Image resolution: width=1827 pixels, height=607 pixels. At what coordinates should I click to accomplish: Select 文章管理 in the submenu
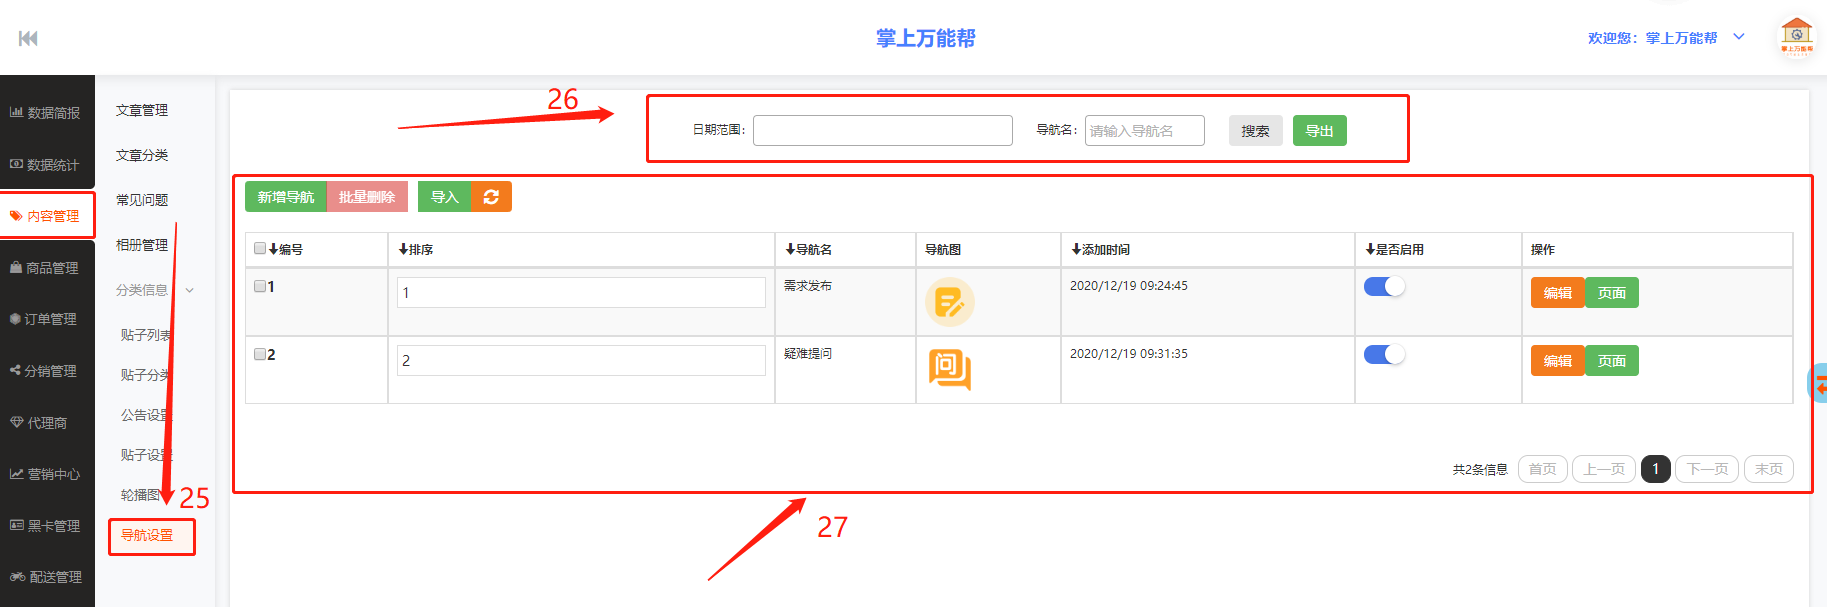(x=142, y=110)
